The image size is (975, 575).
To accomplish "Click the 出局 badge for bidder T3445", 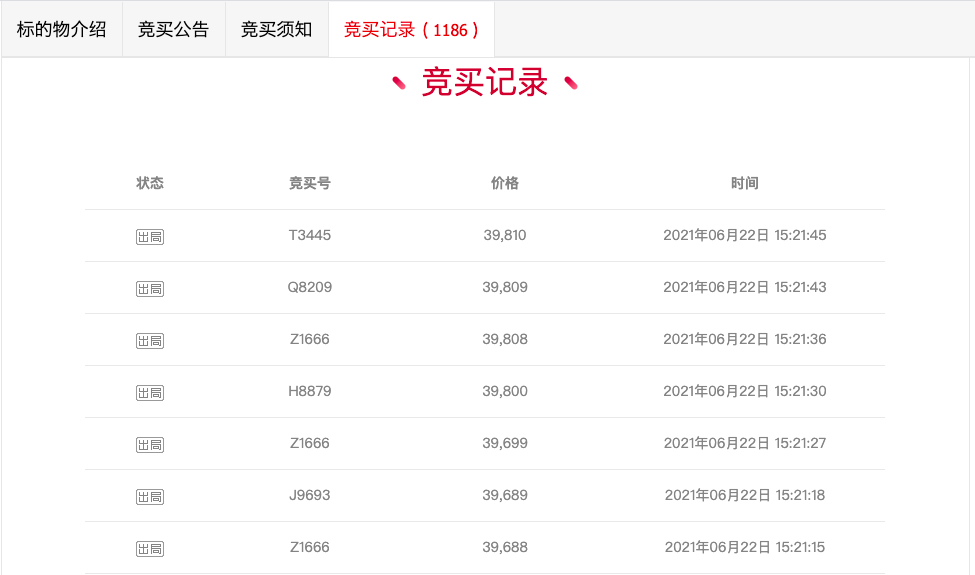I will (150, 237).
